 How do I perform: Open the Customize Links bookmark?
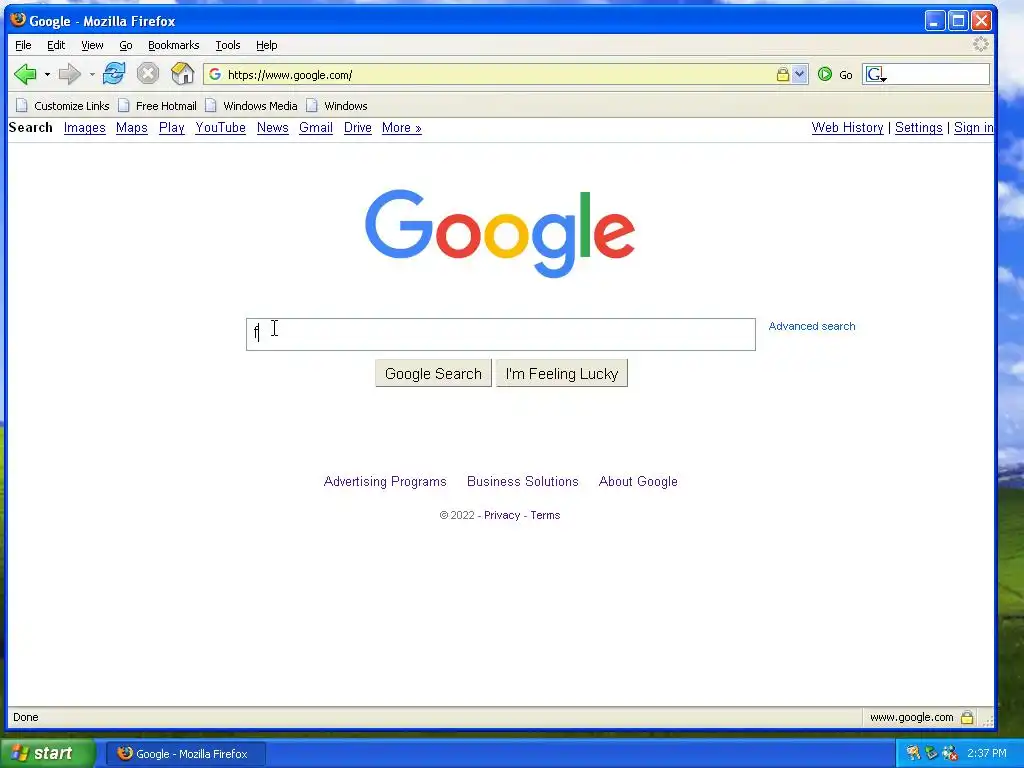click(x=63, y=106)
